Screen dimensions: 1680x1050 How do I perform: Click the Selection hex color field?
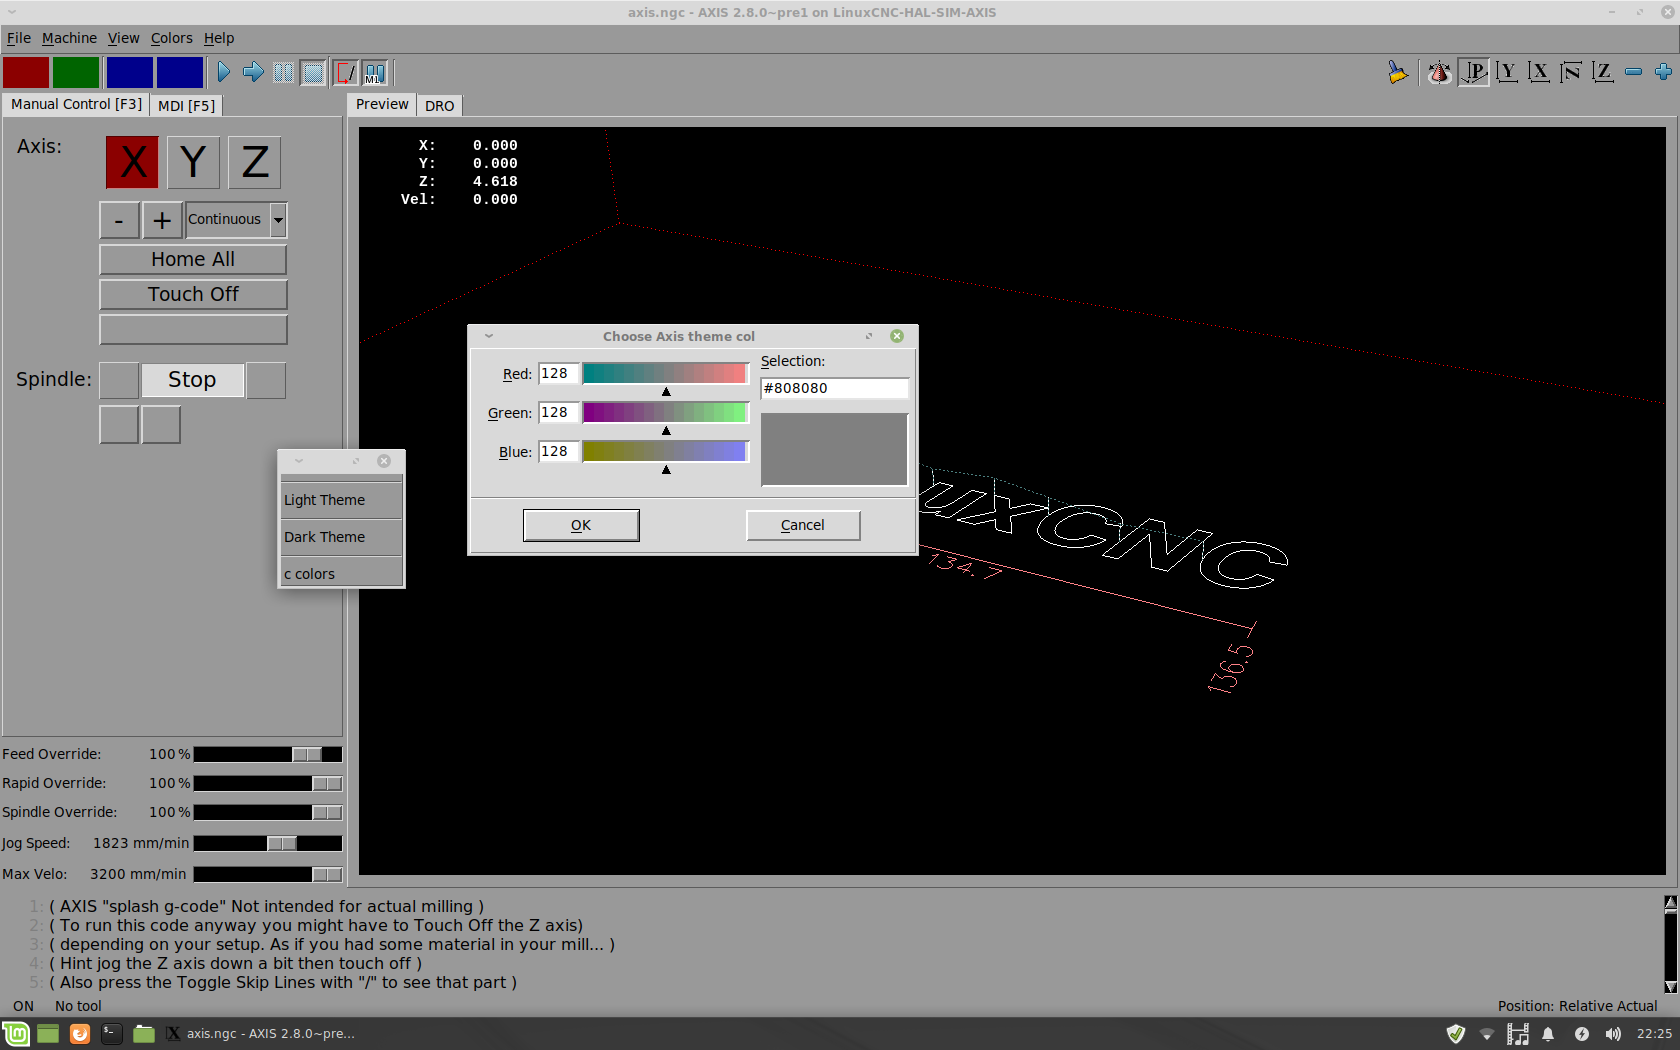pos(834,388)
